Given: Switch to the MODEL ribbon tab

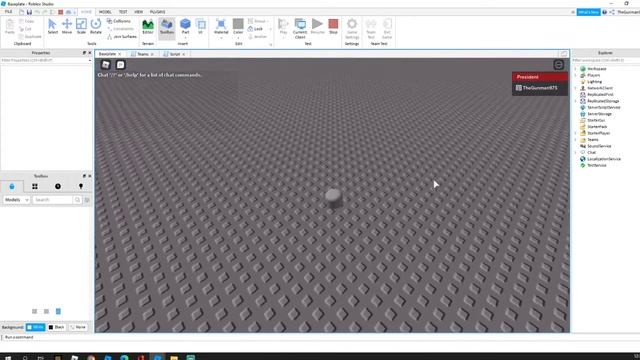Looking at the screenshot, I should (105, 12).
